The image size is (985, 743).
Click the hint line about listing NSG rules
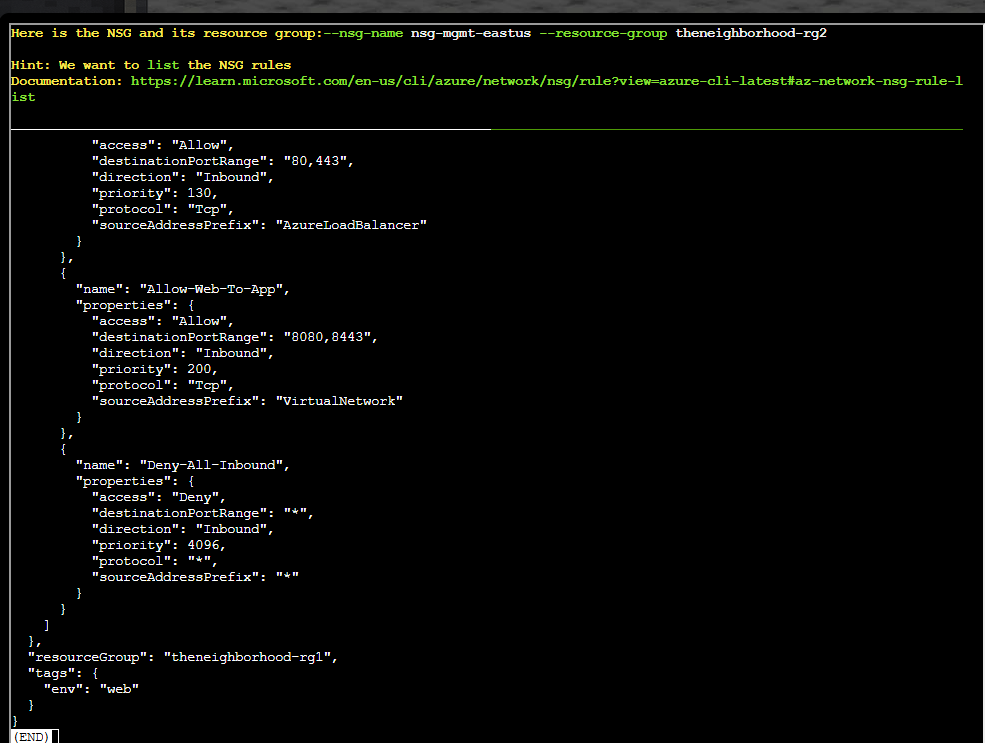point(151,65)
